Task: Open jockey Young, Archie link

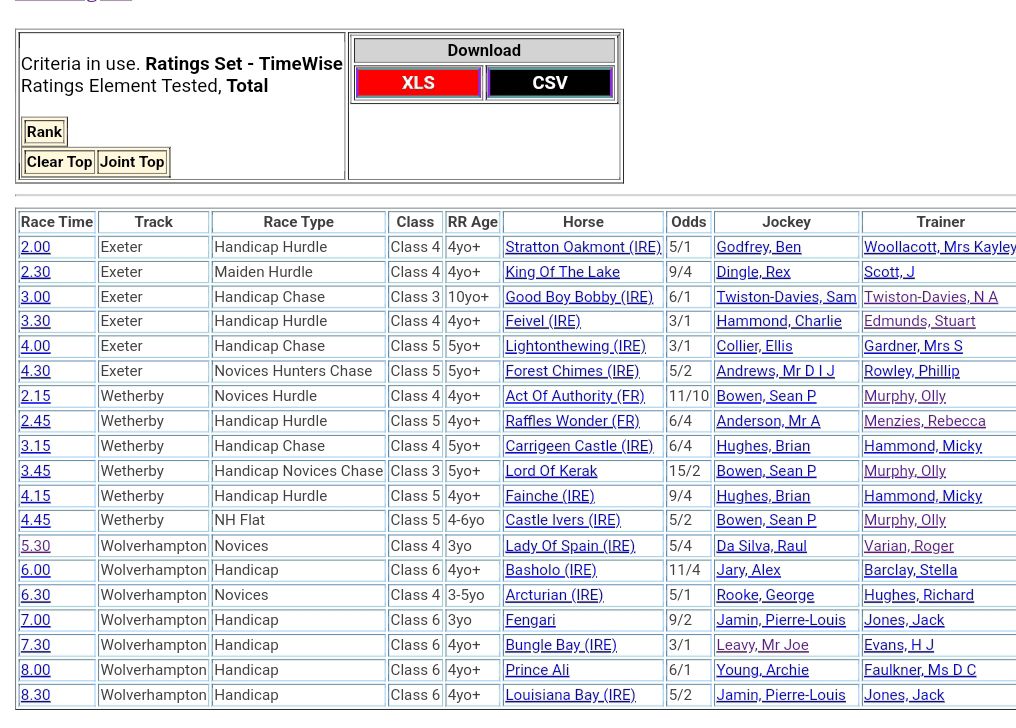Action: click(x=762, y=670)
